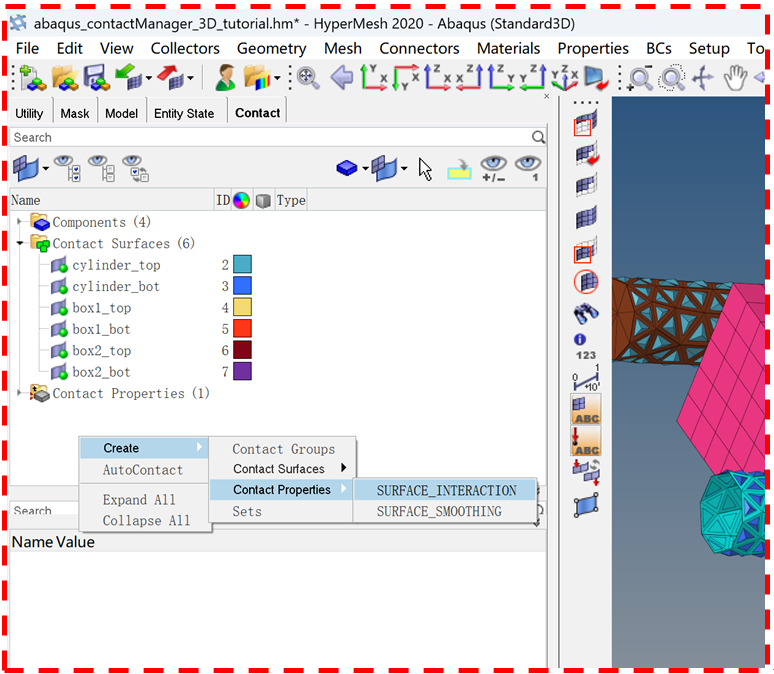Select the isometric XYZ view icon
The height and width of the screenshot is (674, 774).
[x=564, y=78]
